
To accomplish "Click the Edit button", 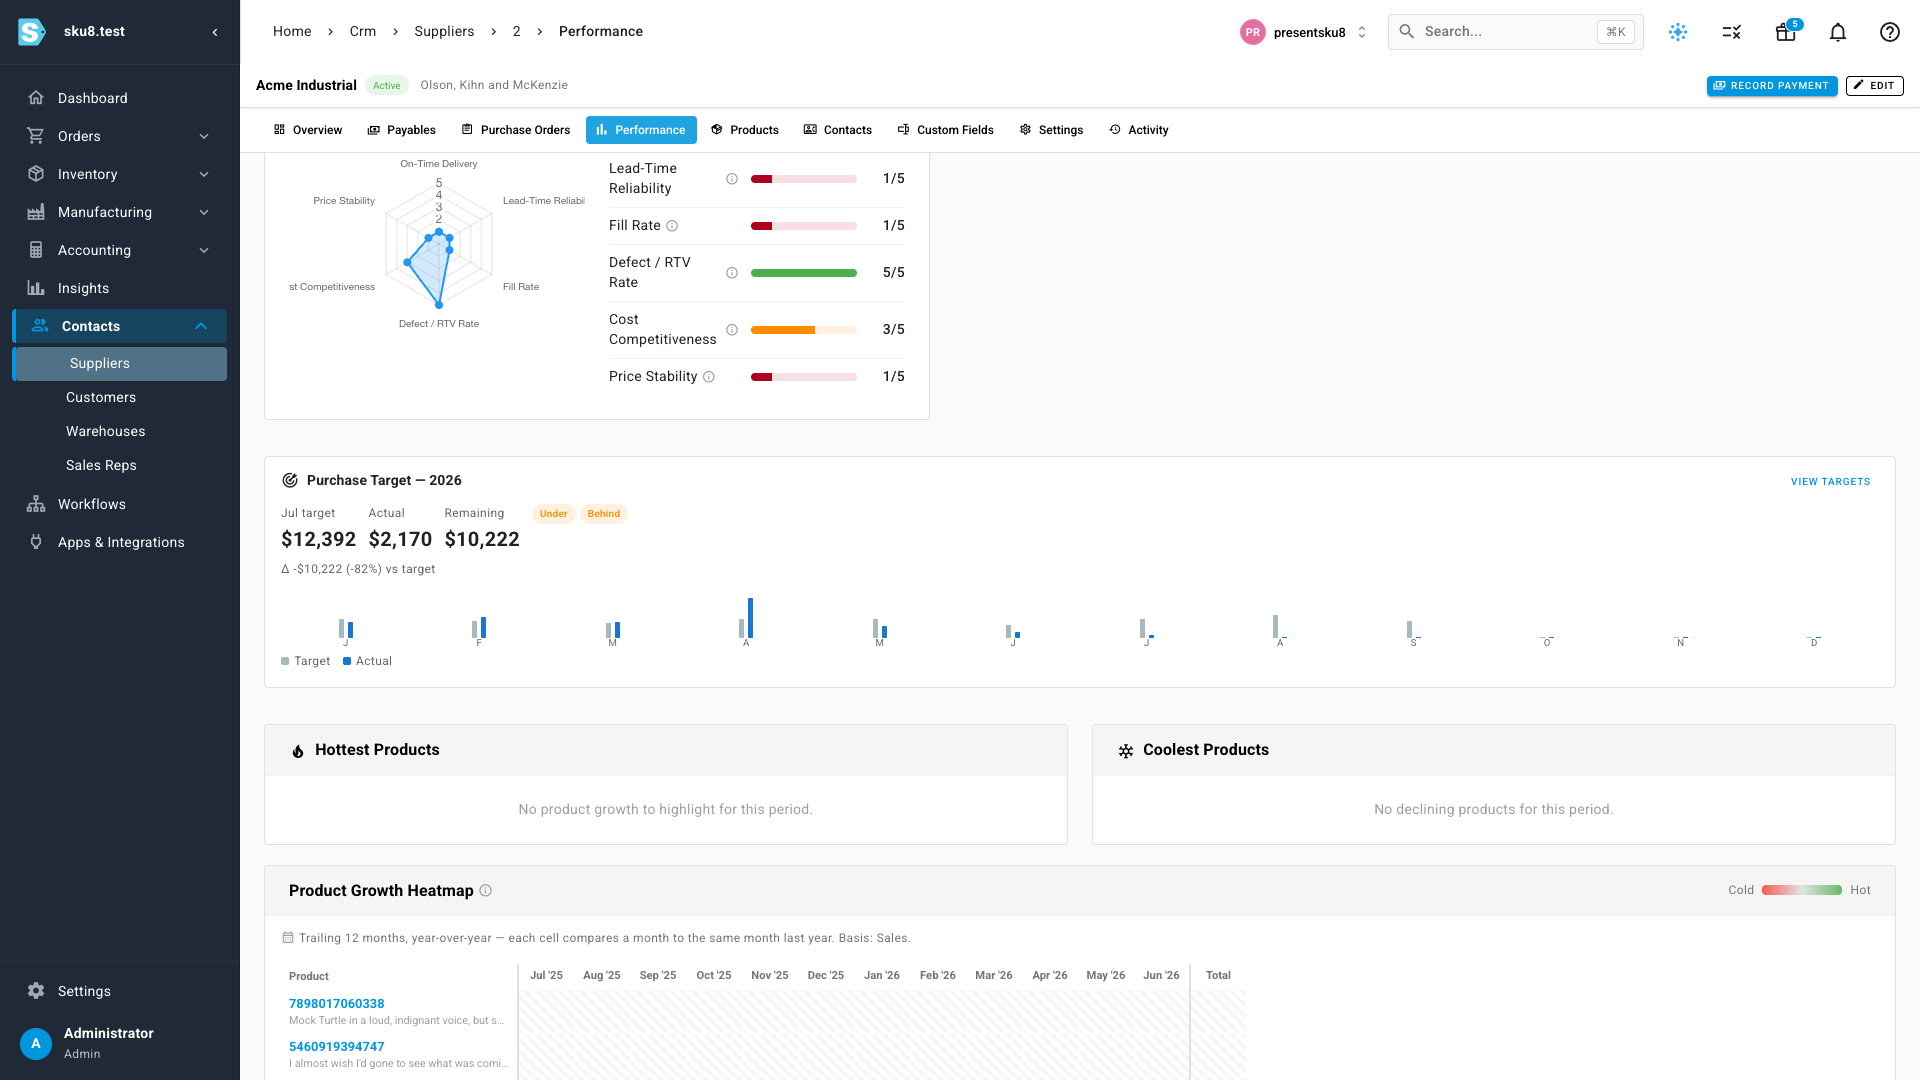I will [x=1875, y=86].
